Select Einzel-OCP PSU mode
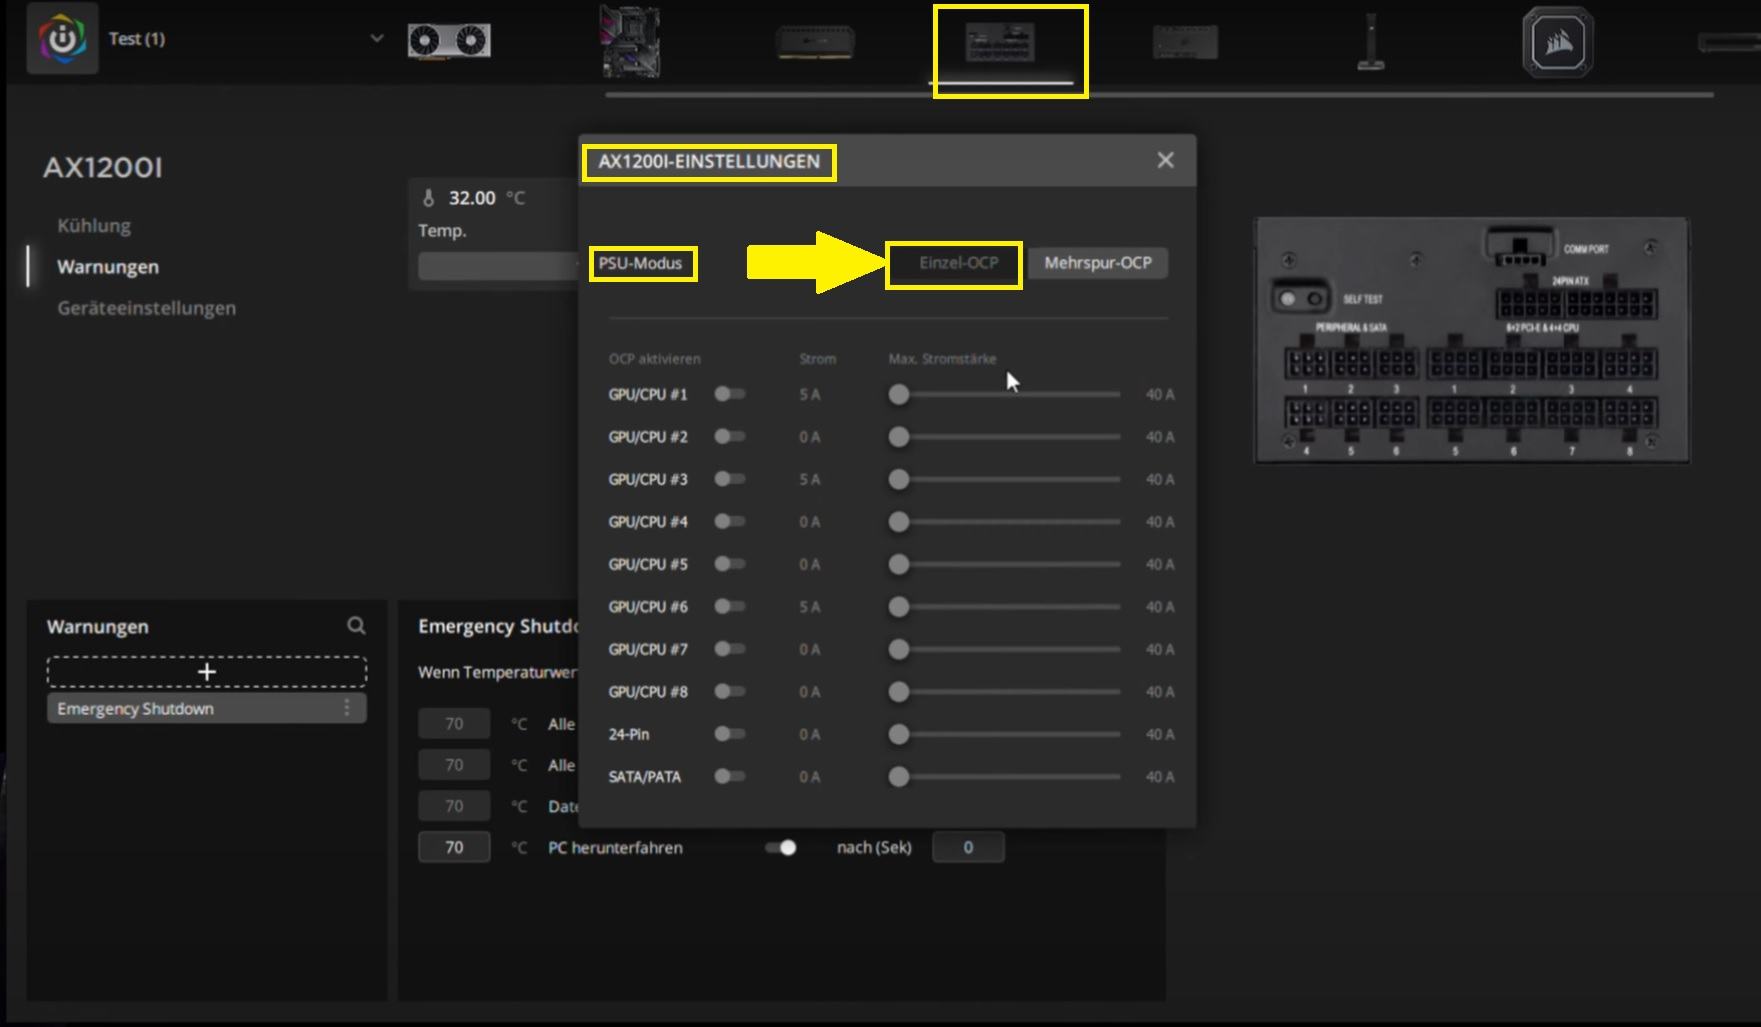 [958, 263]
